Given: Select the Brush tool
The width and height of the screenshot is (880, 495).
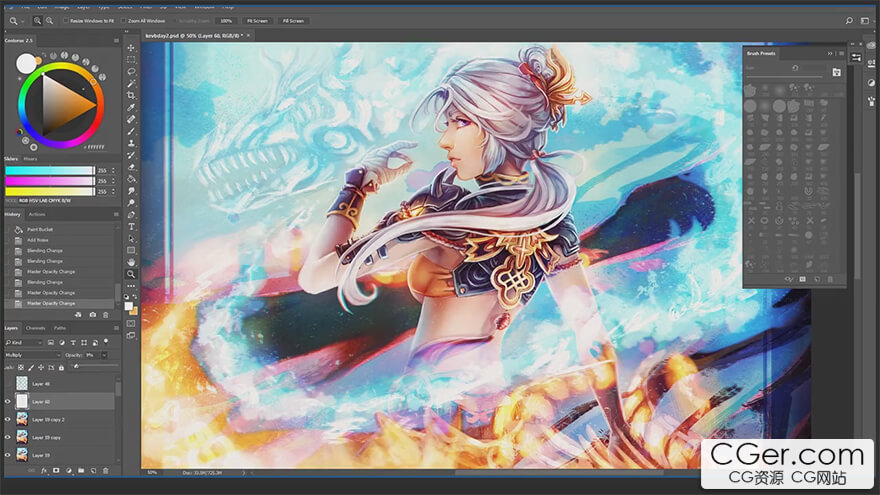Looking at the screenshot, I should click(x=131, y=131).
